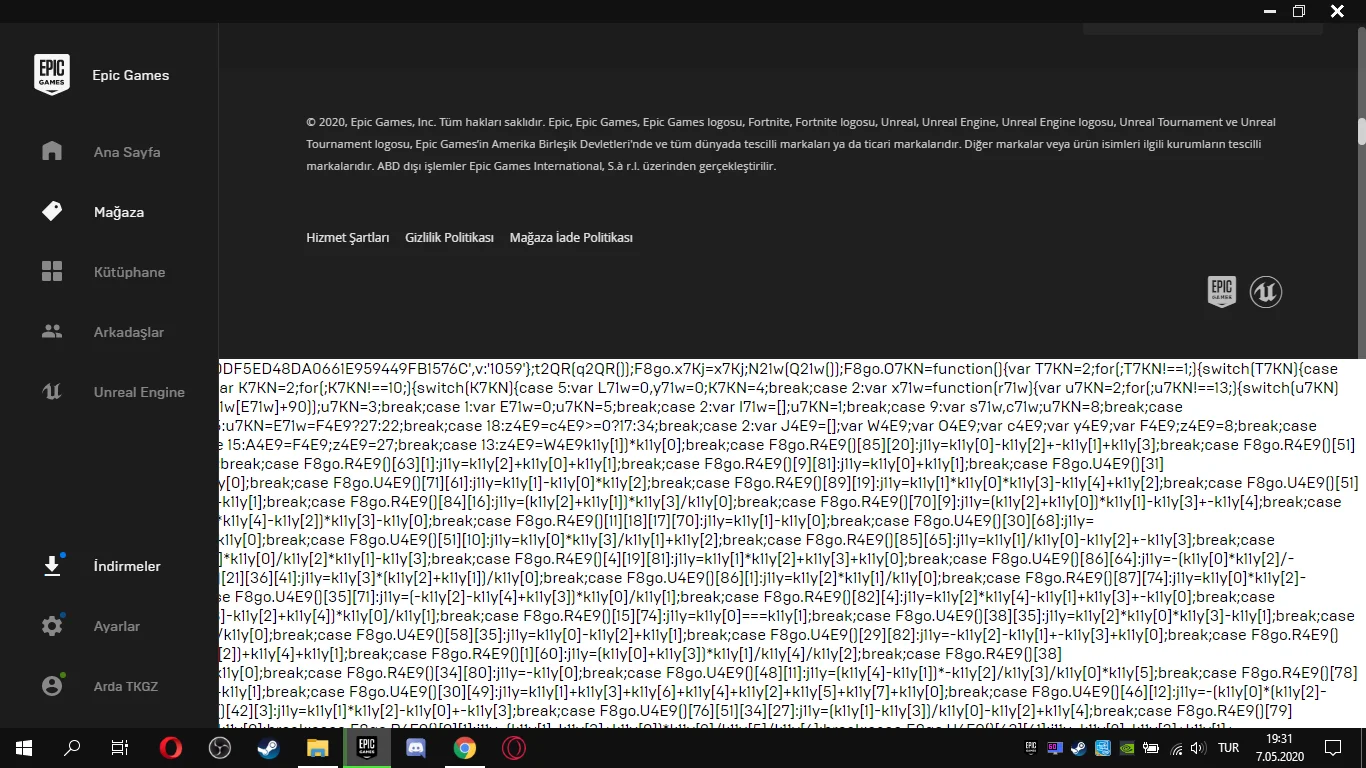Image resolution: width=1366 pixels, height=768 pixels.
Task: Open the Windows Action Center notifications
Action: (x=1333, y=748)
